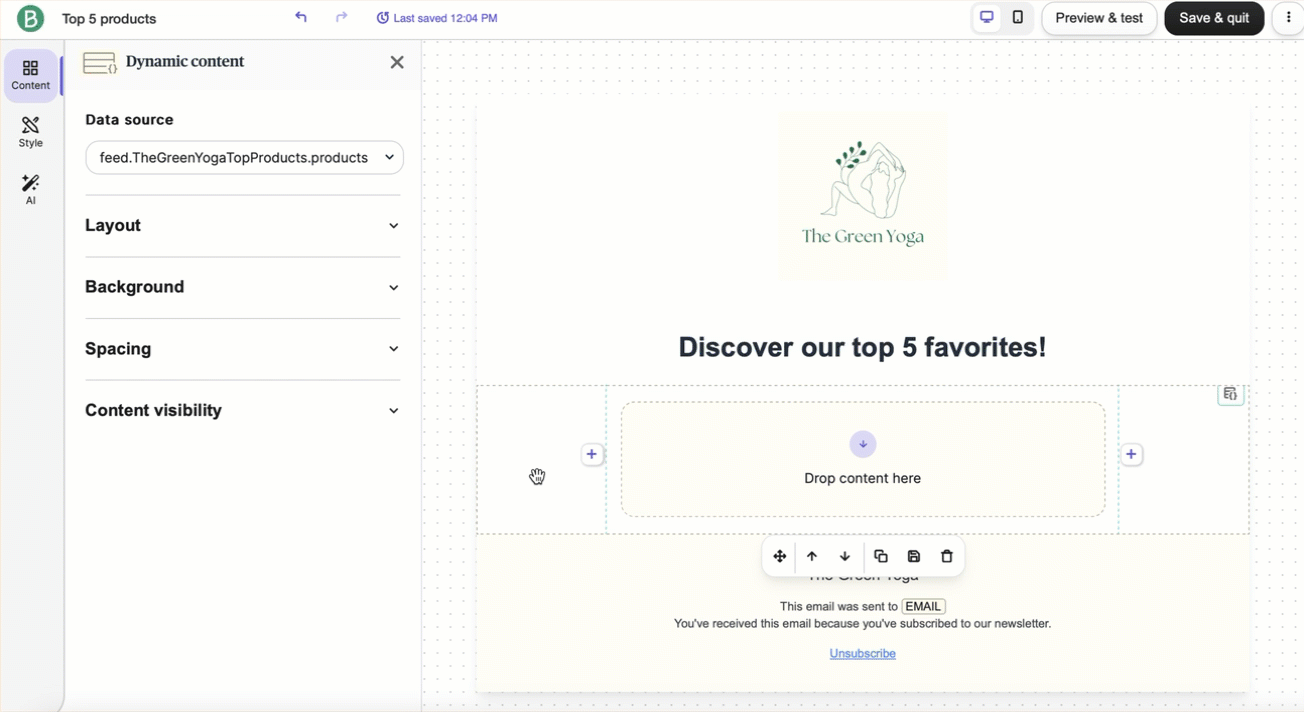This screenshot has height=712, width=1304.
Task: Switch to desktop preview mode
Action: [987, 17]
